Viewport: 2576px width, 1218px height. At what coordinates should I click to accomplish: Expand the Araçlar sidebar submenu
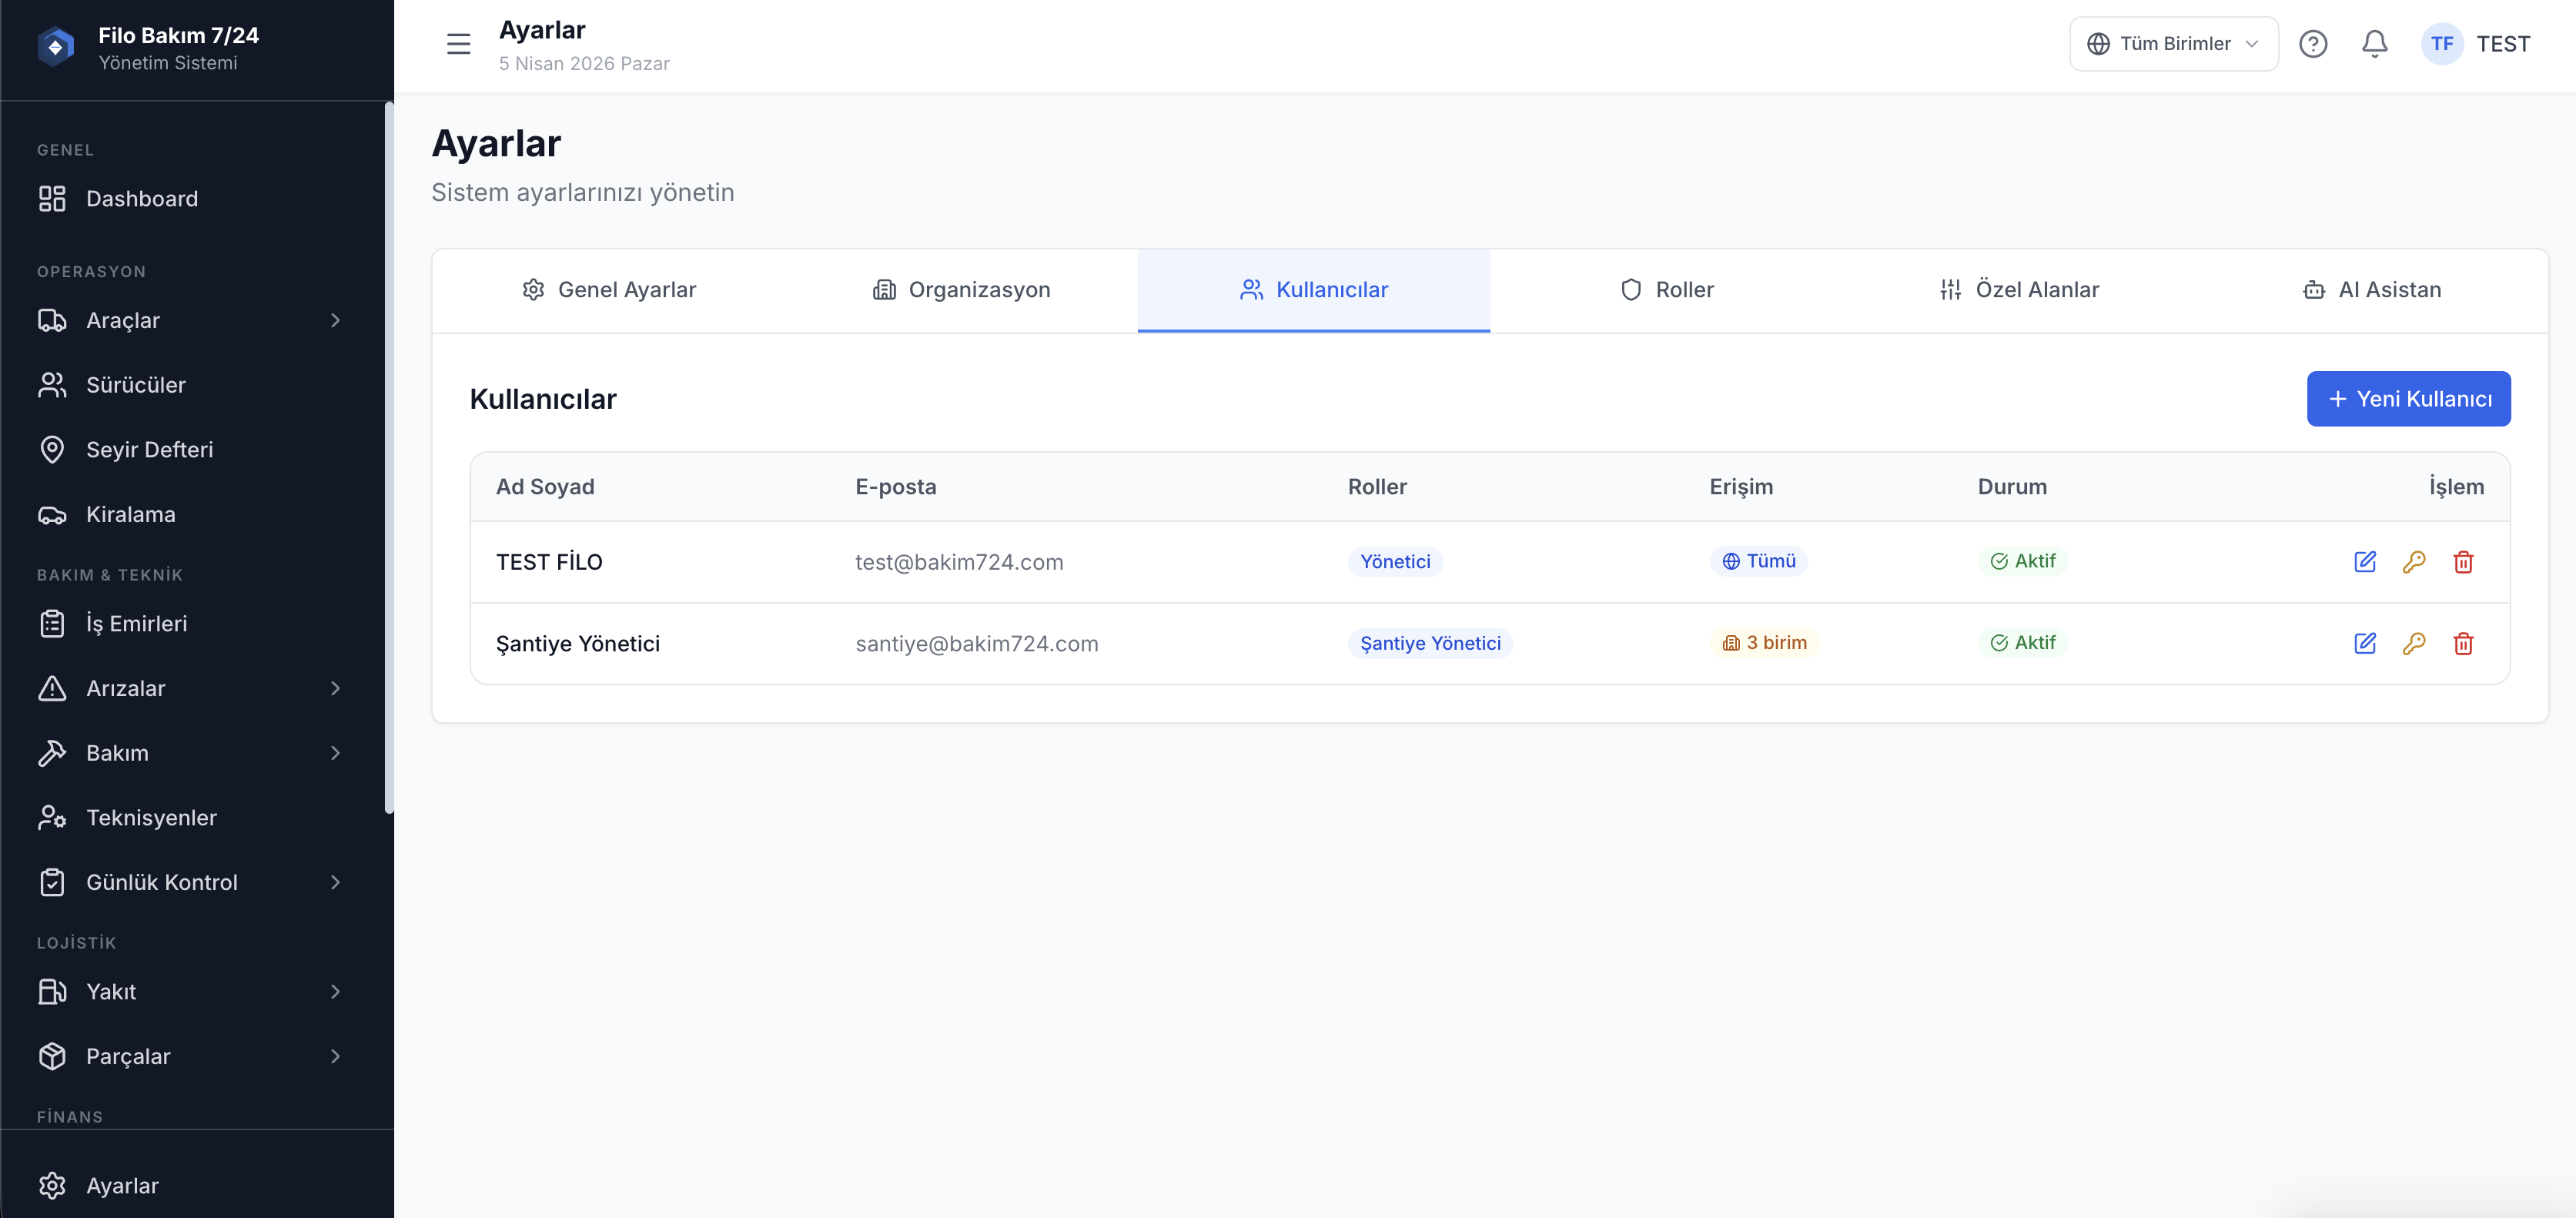pyautogui.click(x=335, y=320)
